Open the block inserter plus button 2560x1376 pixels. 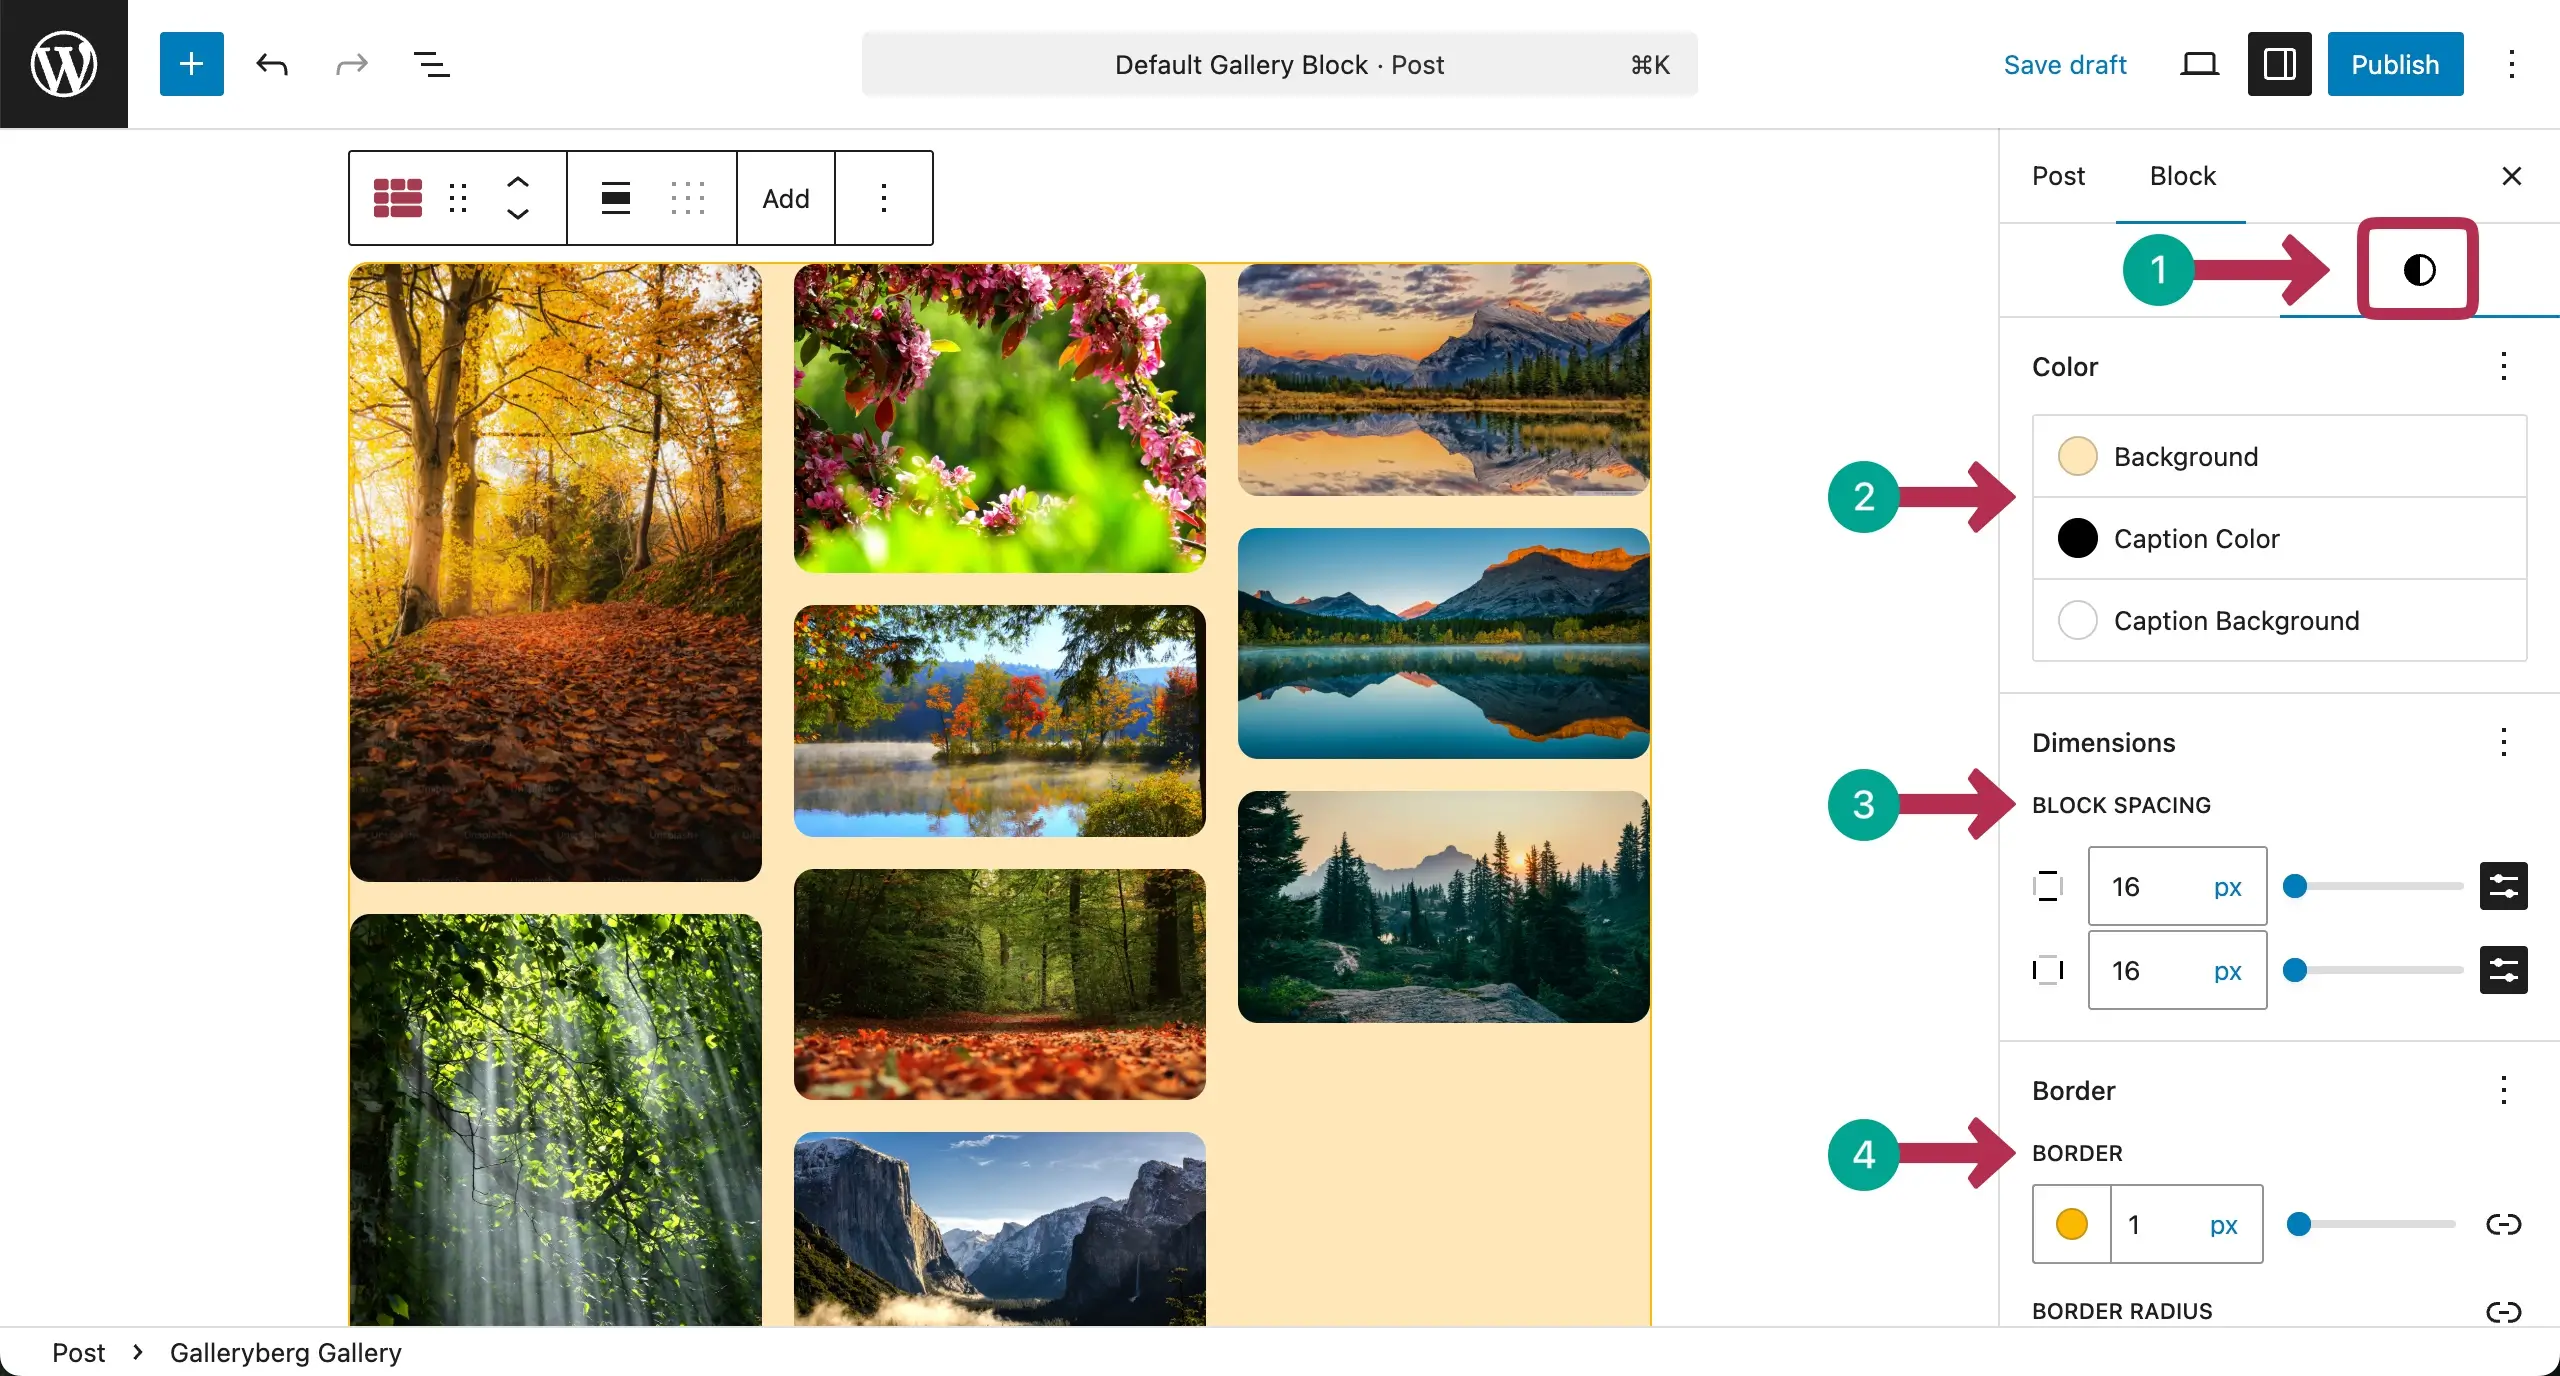[x=191, y=64]
